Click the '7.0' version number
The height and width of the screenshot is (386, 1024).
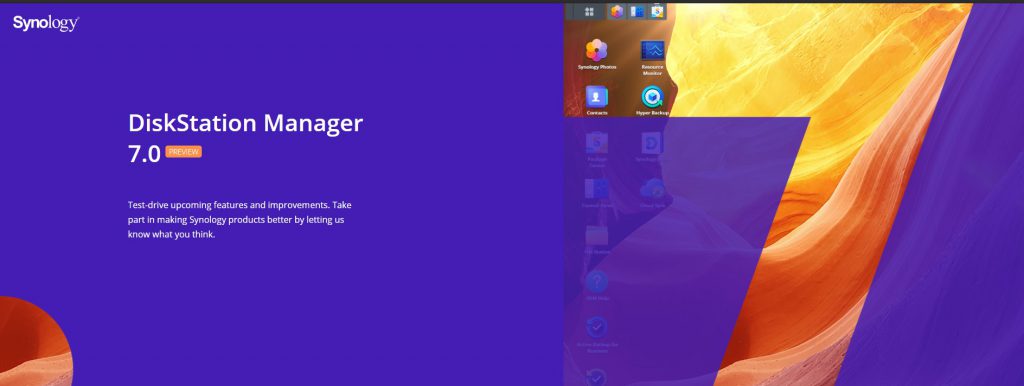point(144,154)
